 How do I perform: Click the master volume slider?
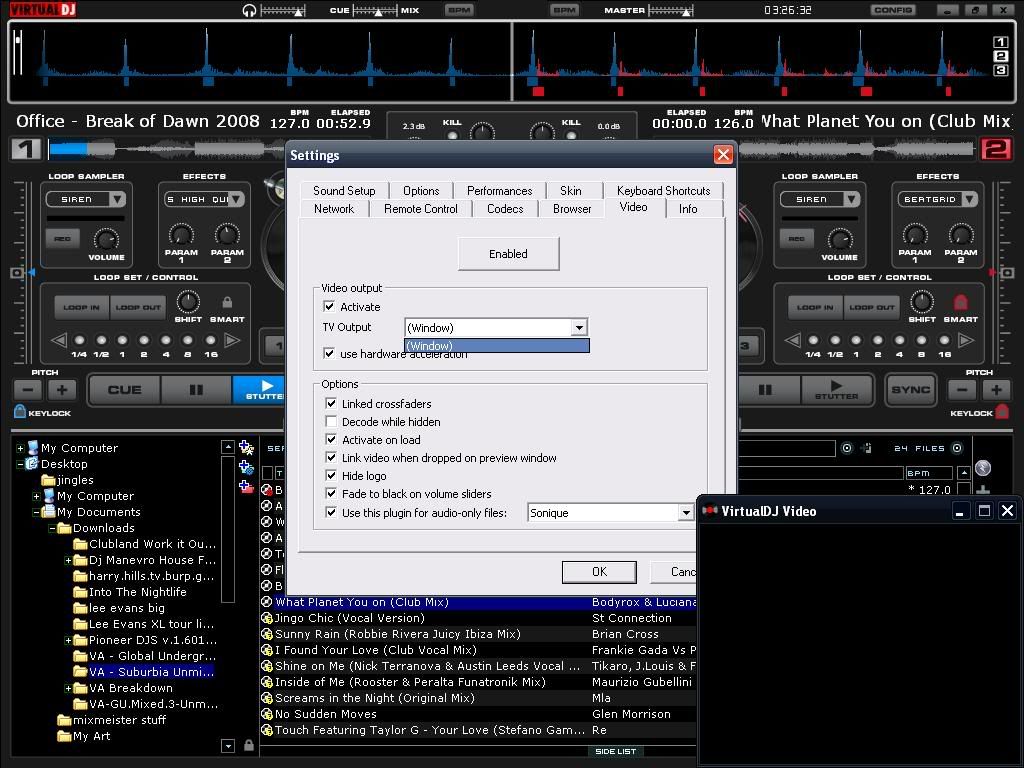(670, 10)
